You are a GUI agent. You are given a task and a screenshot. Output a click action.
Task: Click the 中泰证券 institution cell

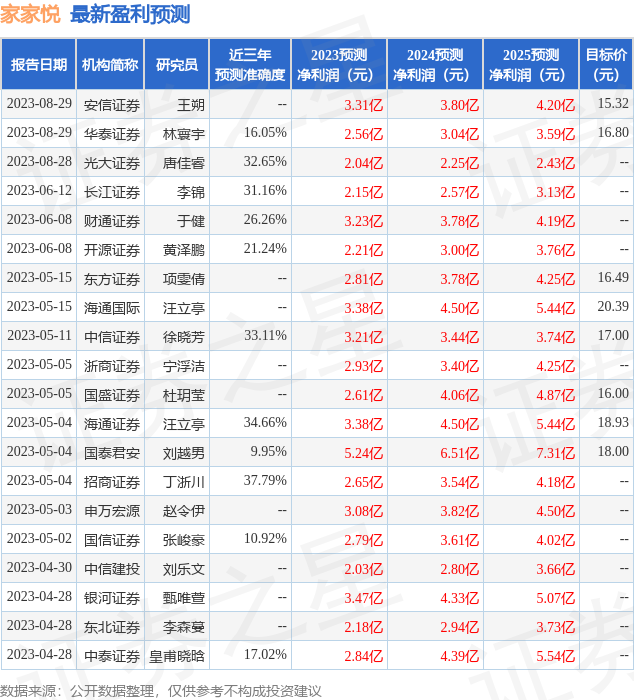(x=112, y=657)
